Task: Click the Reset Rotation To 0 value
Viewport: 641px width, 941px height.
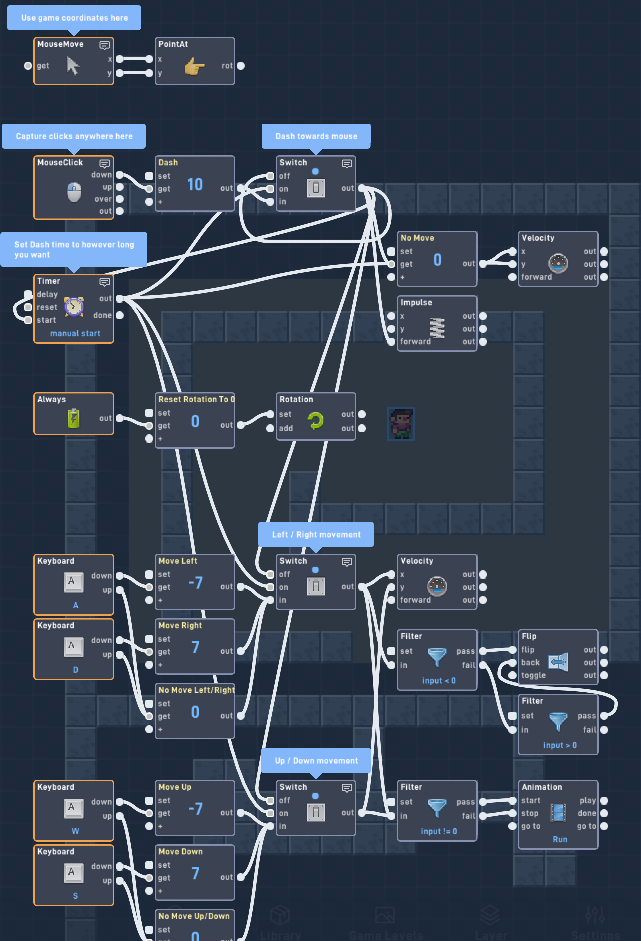Action: coord(195,421)
